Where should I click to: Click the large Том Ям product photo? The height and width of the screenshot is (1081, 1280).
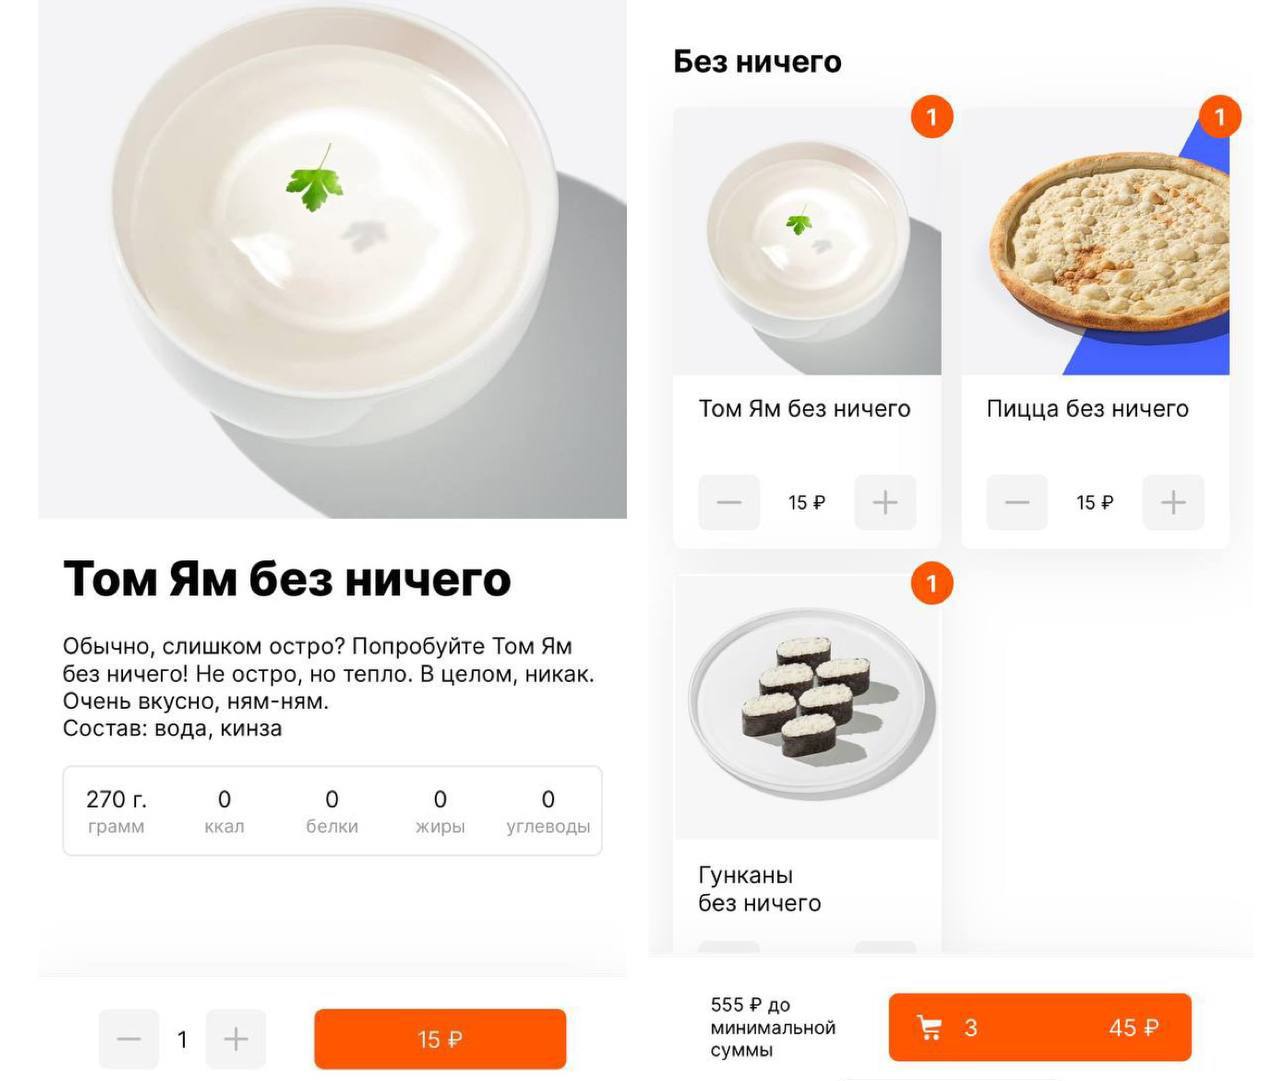pyautogui.click(x=332, y=259)
